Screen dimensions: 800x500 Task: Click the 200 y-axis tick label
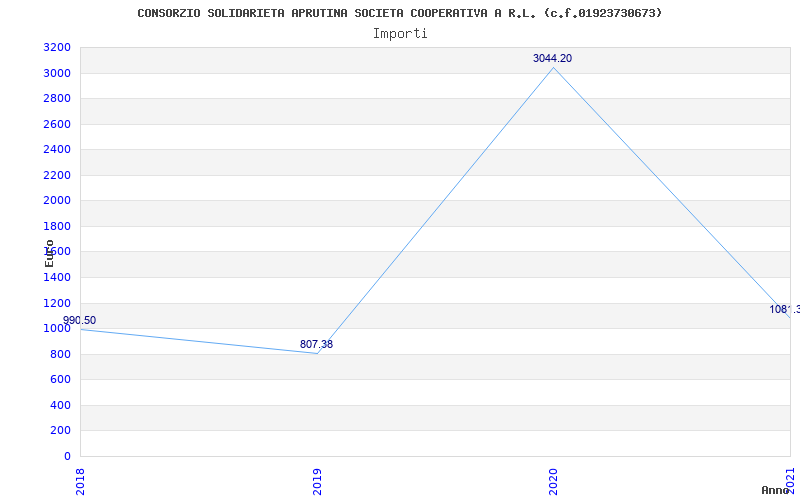click(x=60, y=431)
